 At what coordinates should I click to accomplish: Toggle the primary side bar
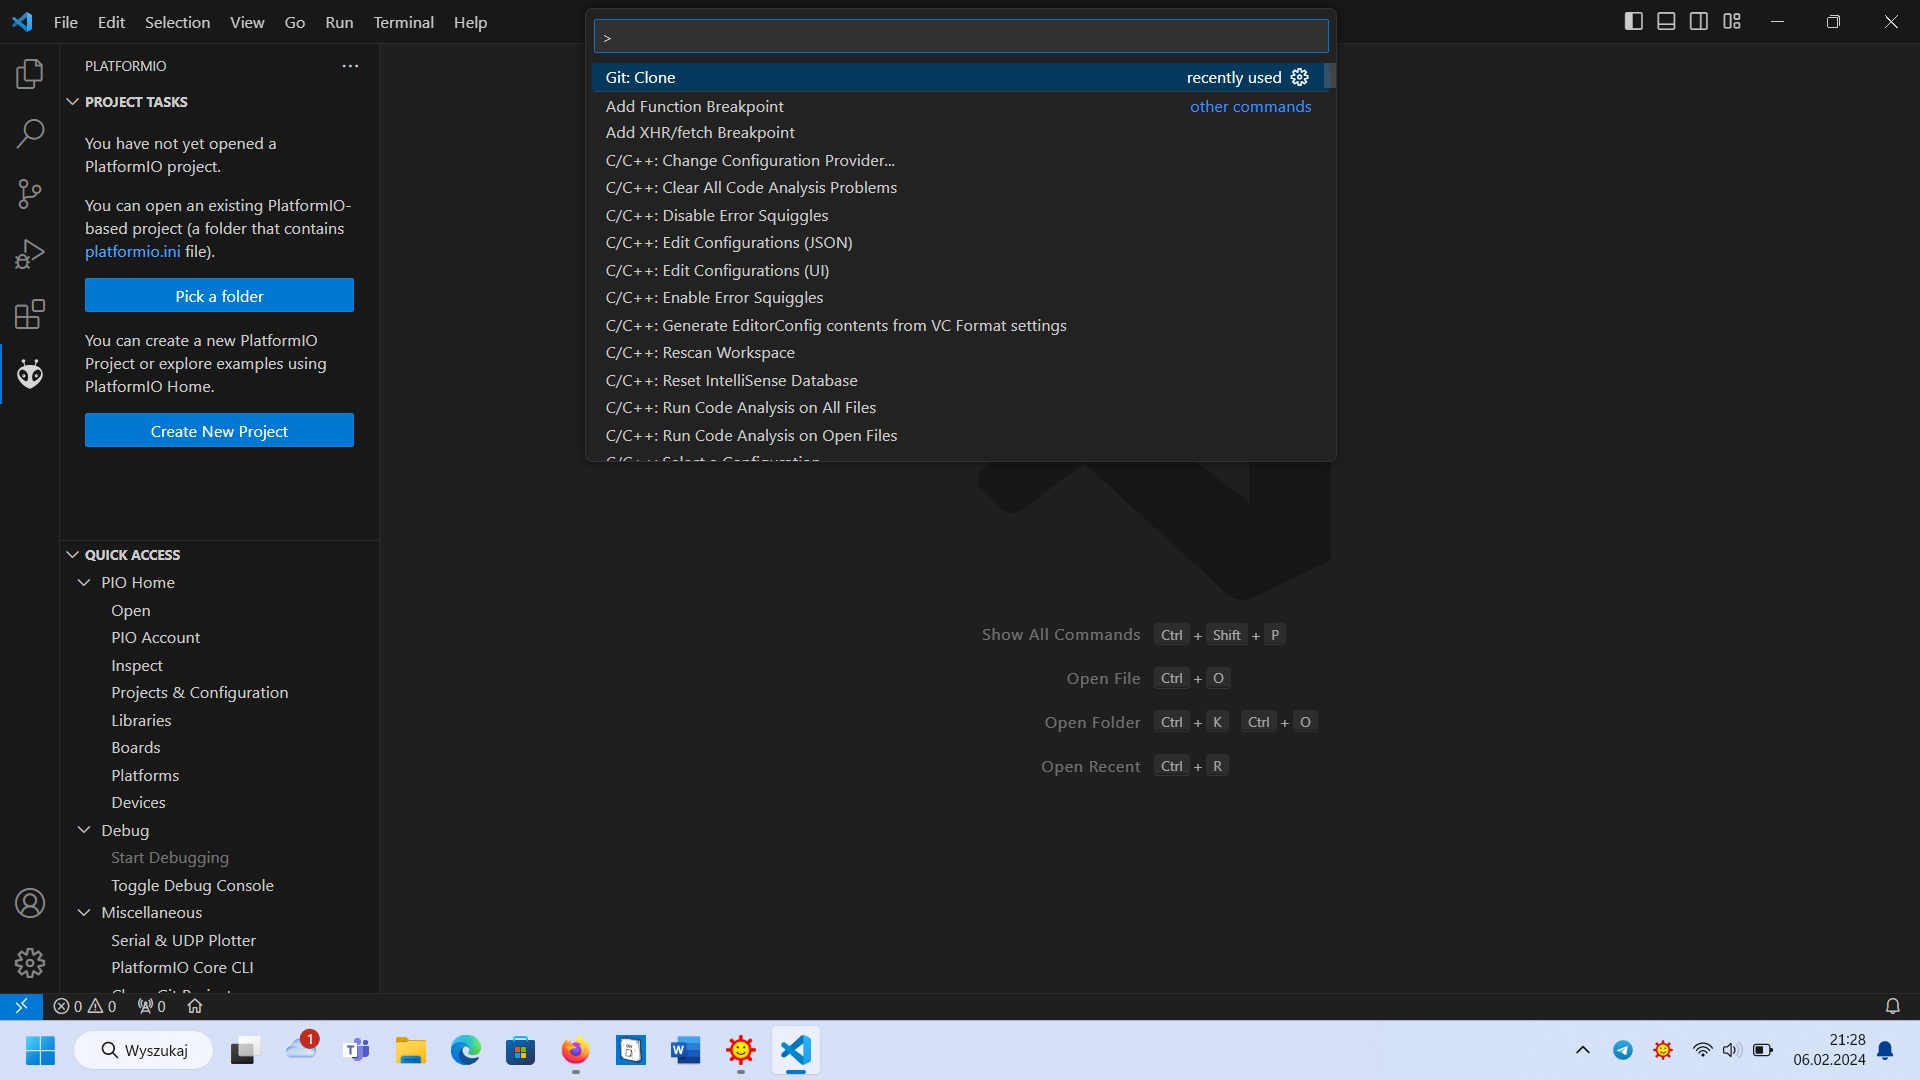[x=1633, y=21]
